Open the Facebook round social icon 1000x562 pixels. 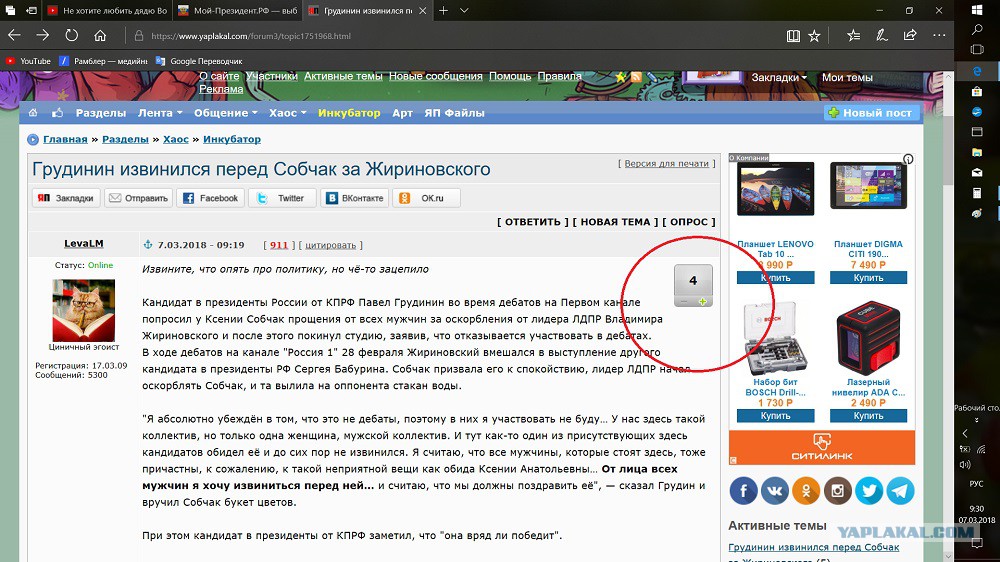click(744, 491)
